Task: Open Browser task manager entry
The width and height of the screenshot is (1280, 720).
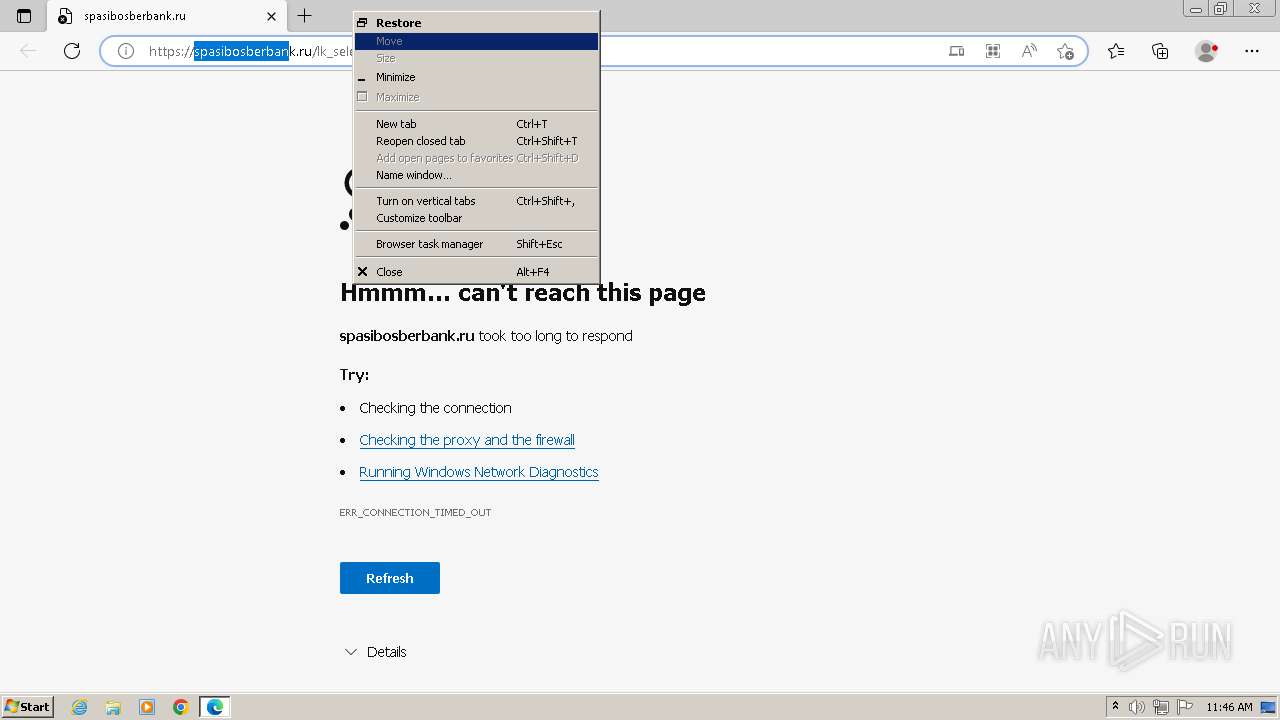Action: click(477, 244)
